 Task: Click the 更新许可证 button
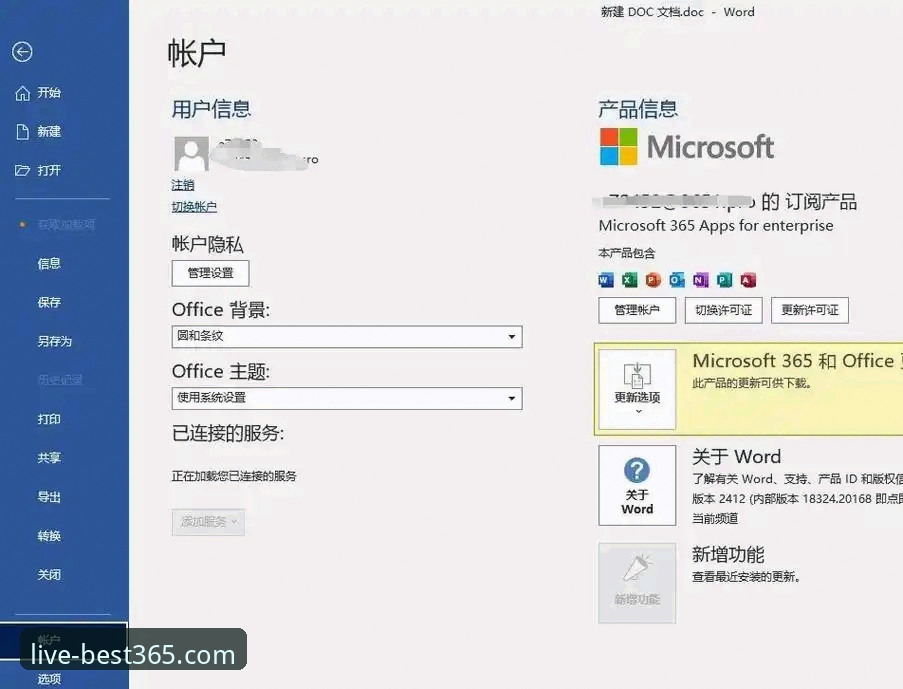pyautogui.click(x=810, y=311)
